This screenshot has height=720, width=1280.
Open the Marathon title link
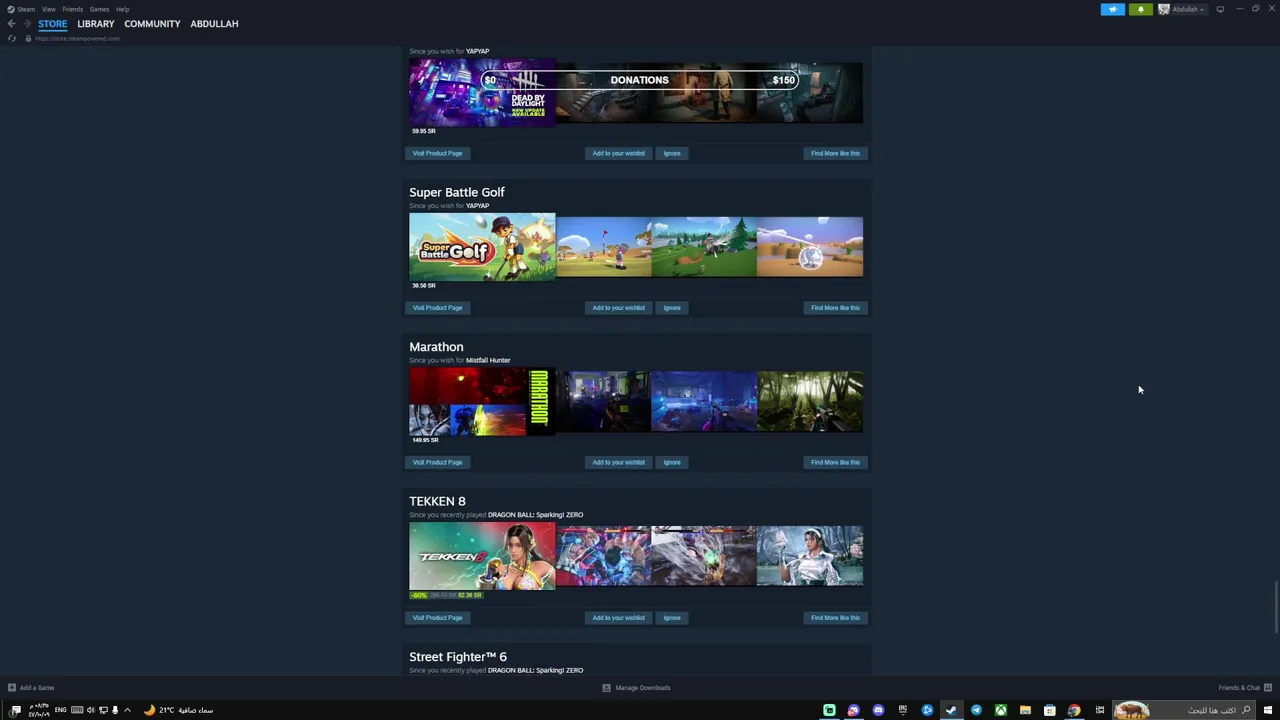coord(436,347)
